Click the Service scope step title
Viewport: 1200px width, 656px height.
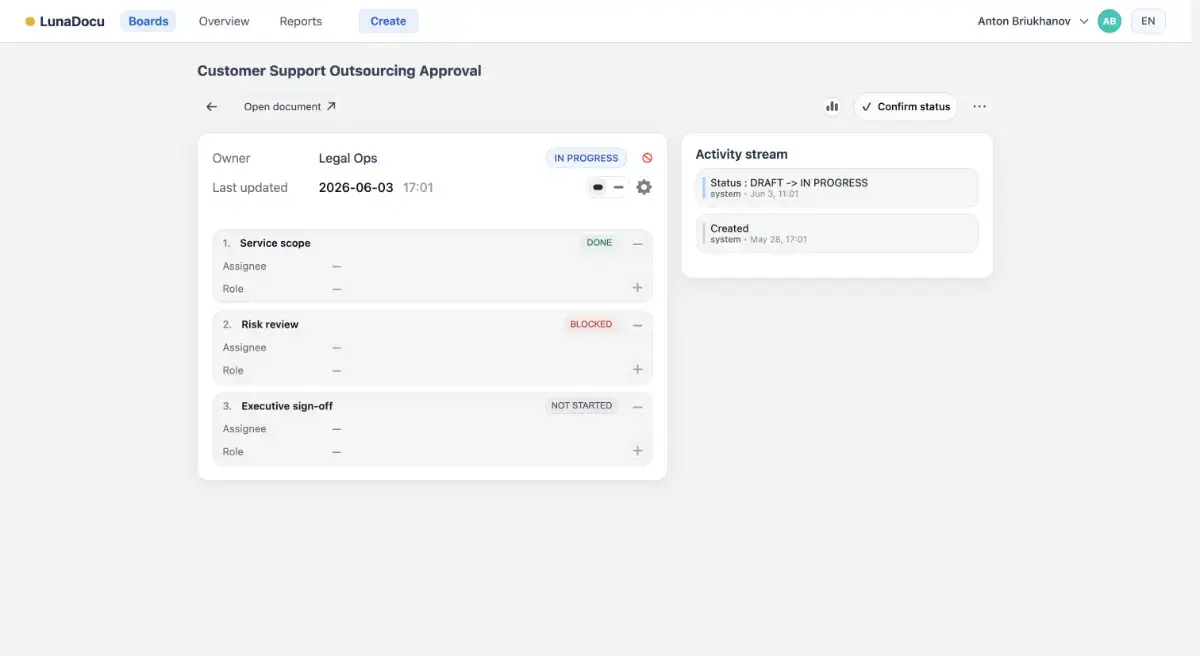275,243
